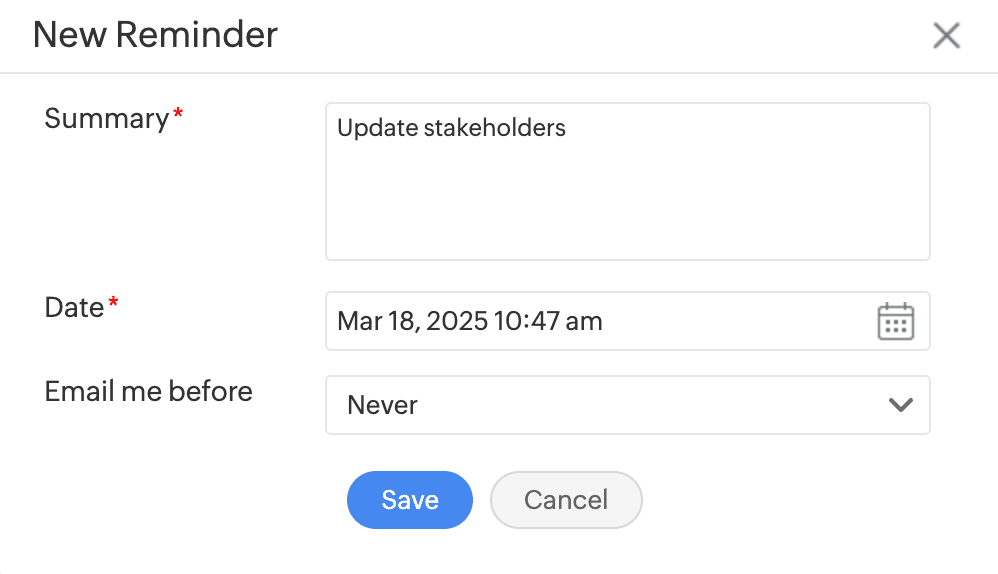Click empty space below Update stakeholders text
Image resolution: width=998 pixels, height=574 pixels.
tap(627, 210)
